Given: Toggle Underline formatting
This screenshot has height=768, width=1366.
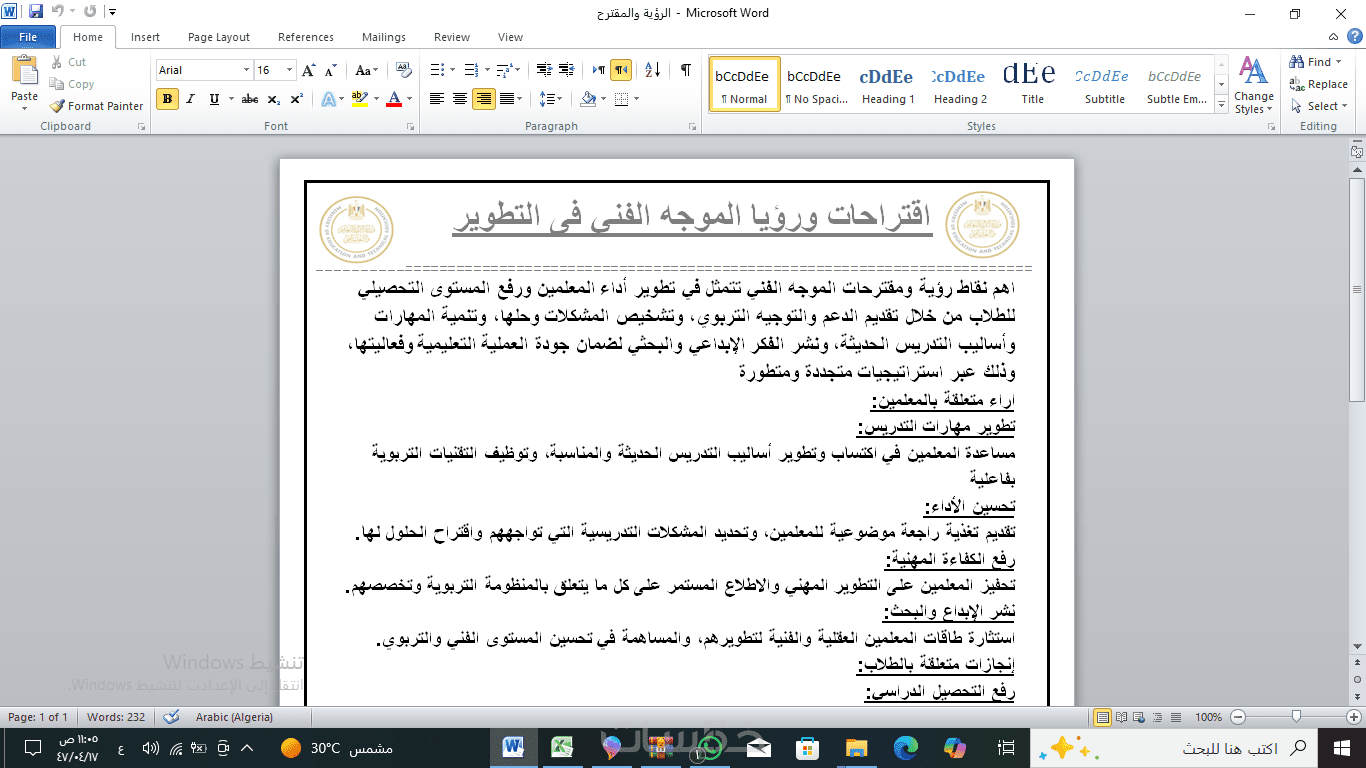Looking at the screenshot, I should [x=214, y=99].
